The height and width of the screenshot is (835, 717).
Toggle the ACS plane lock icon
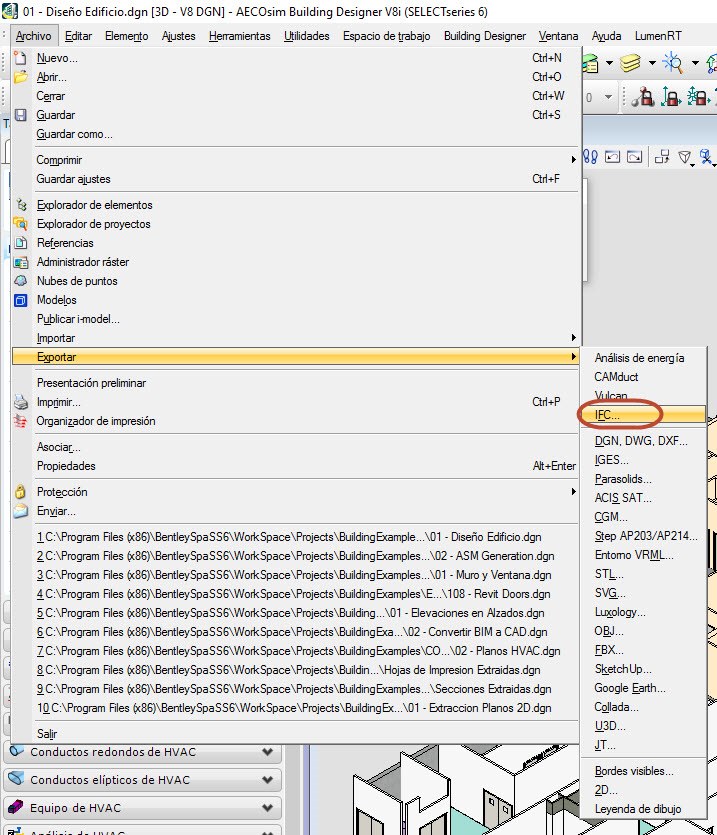pyautogui.click(x=671, y=97)
